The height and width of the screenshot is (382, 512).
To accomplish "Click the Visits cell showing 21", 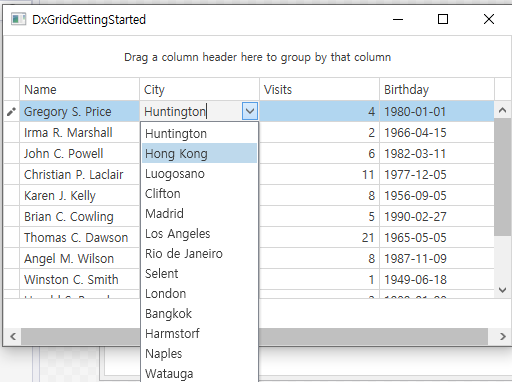I will 319,237.
